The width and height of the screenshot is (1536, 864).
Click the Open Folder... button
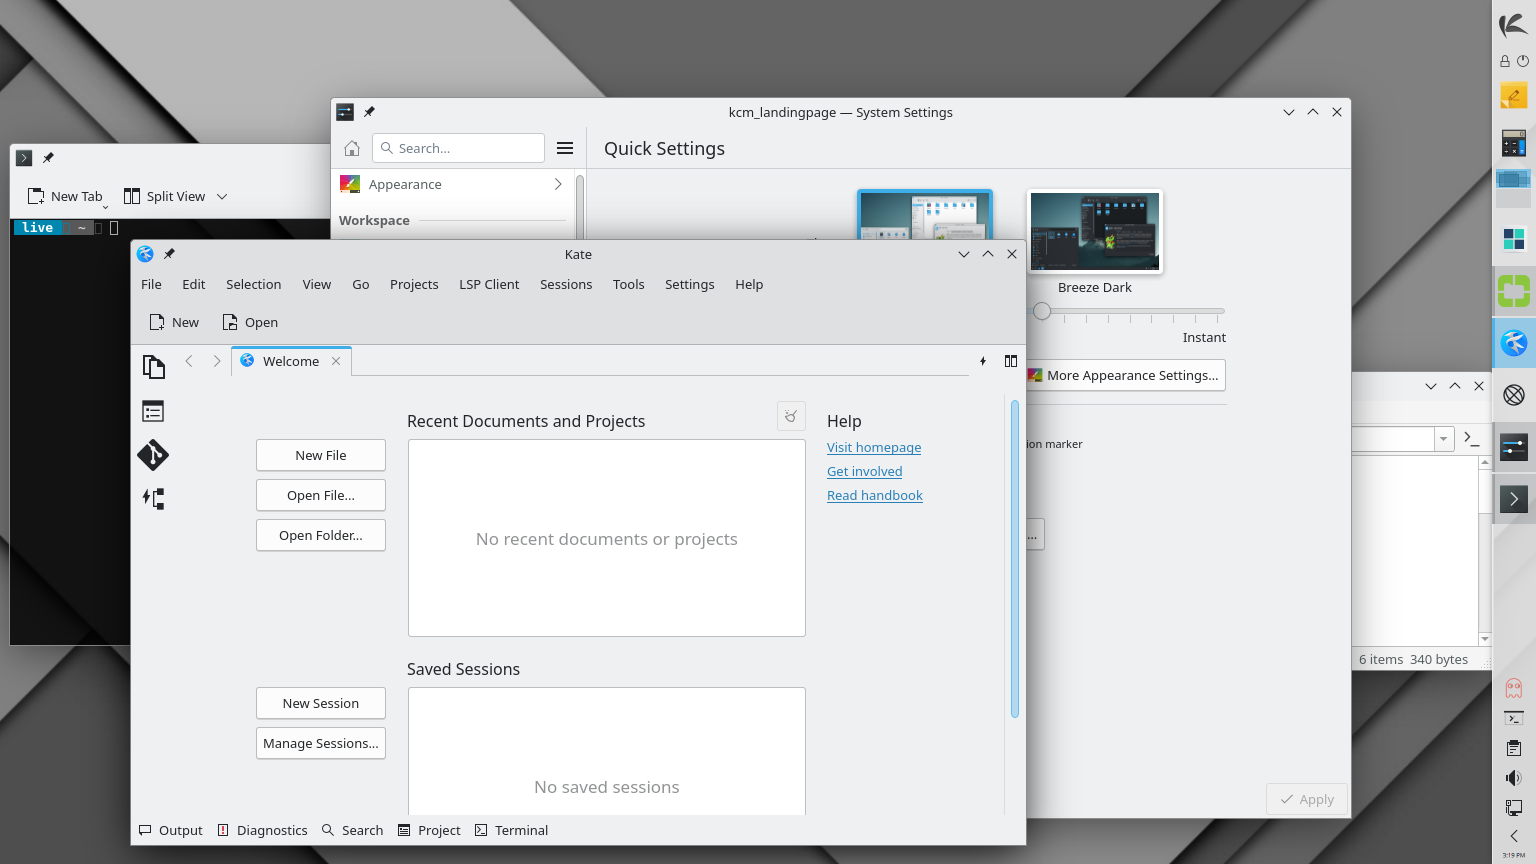pos(321,535)
